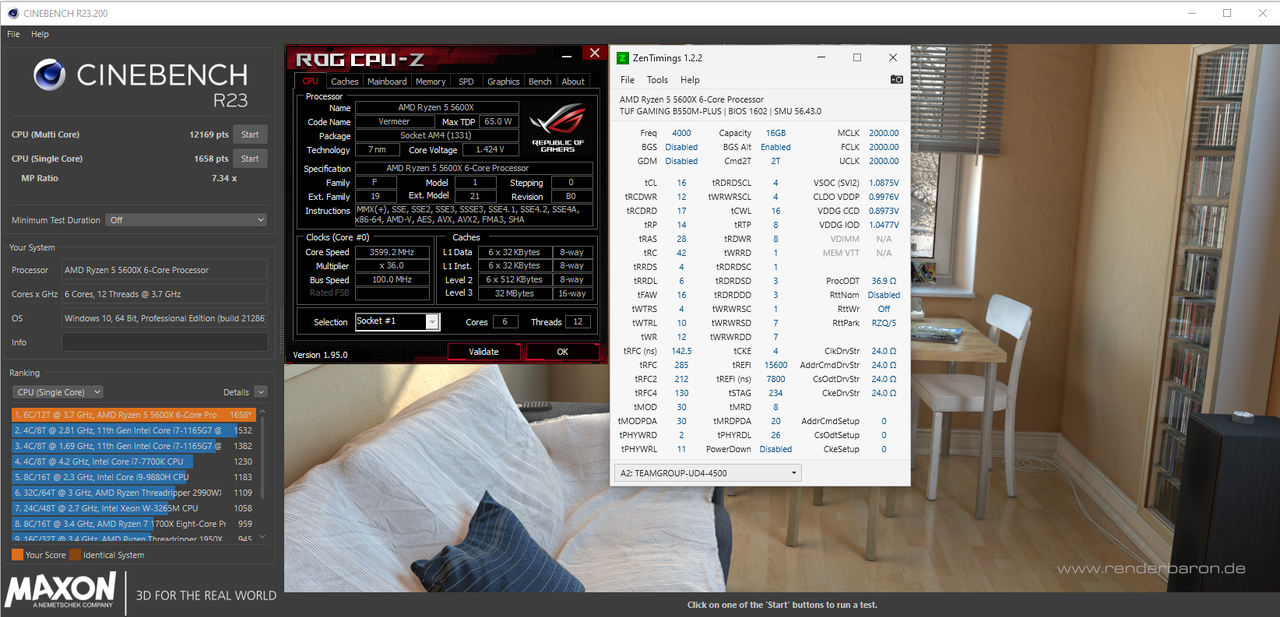This screenshot has width=1280, height=617.
Task: Start the CPU Single Core test
Action: (x=250, y=158)
